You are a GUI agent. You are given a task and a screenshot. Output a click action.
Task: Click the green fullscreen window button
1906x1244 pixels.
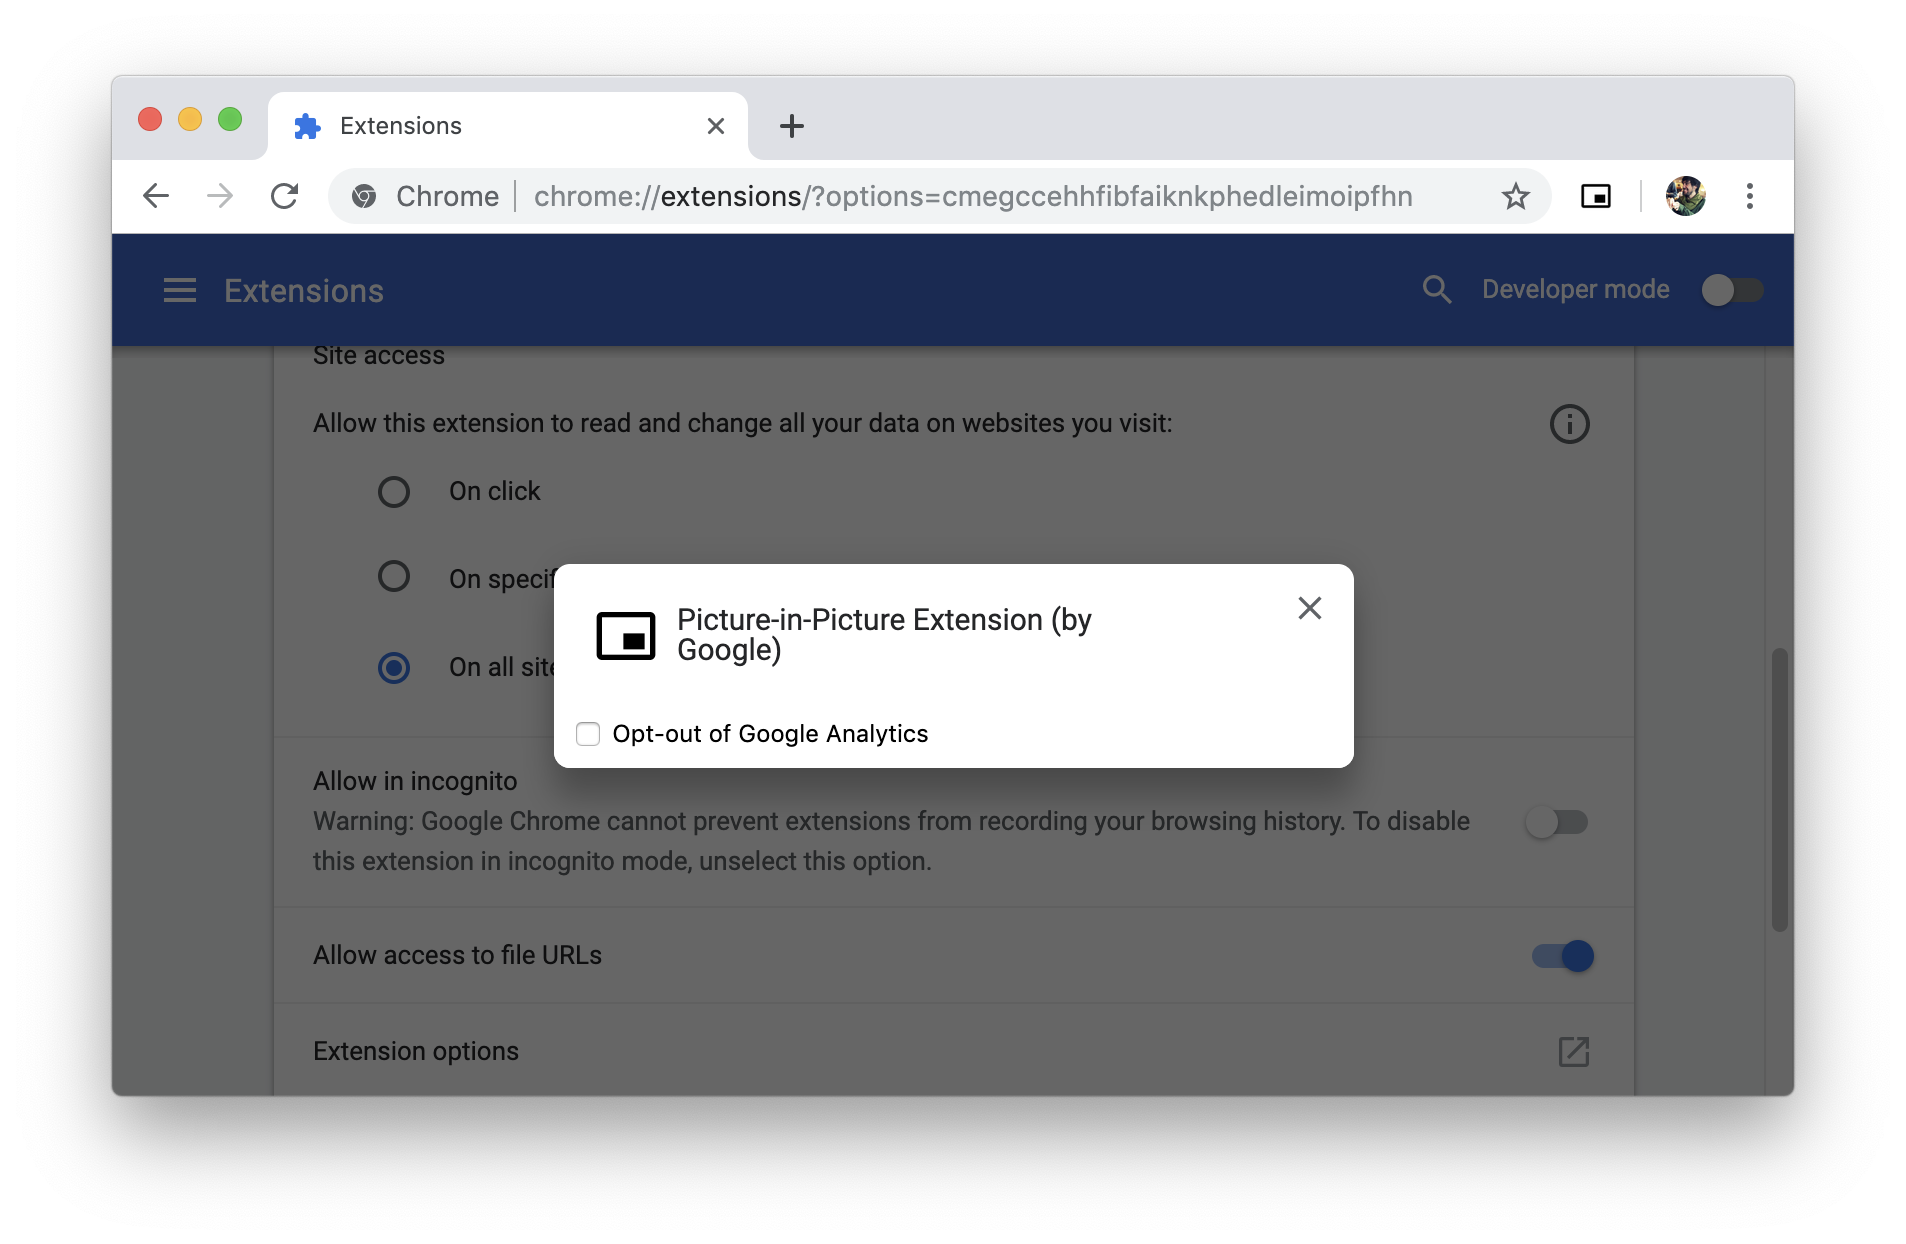(x=230, y=120)
